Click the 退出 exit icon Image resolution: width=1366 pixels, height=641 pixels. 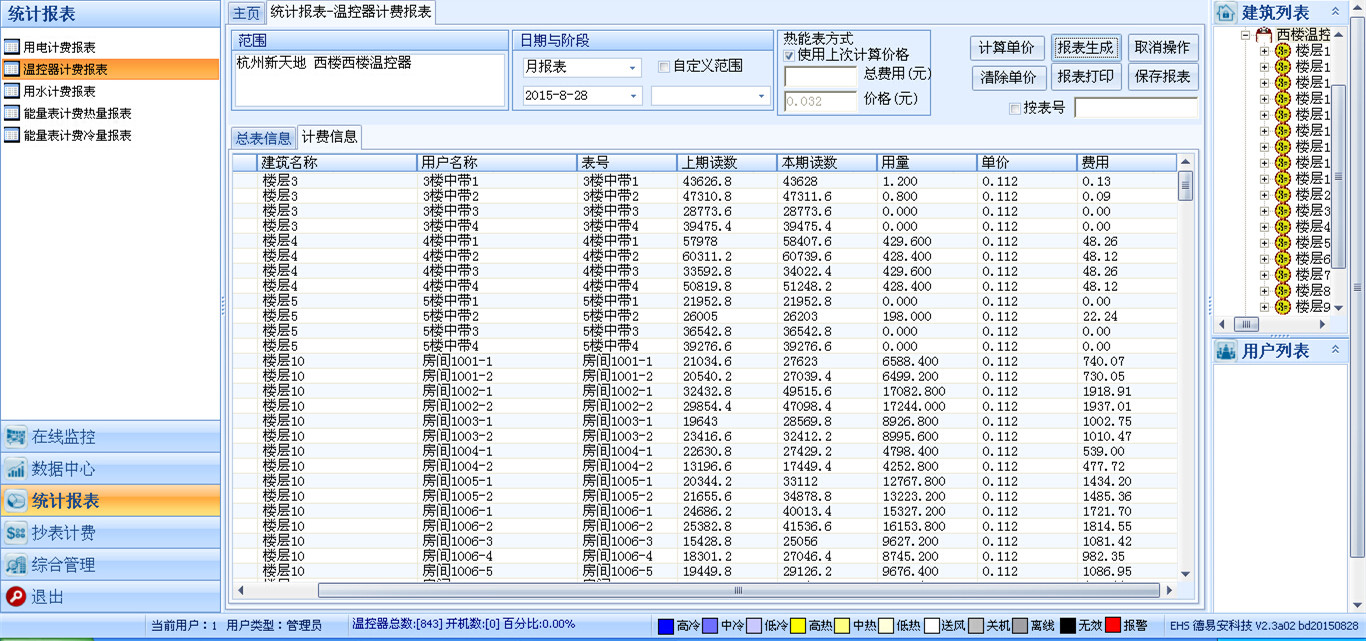(16, 597)
